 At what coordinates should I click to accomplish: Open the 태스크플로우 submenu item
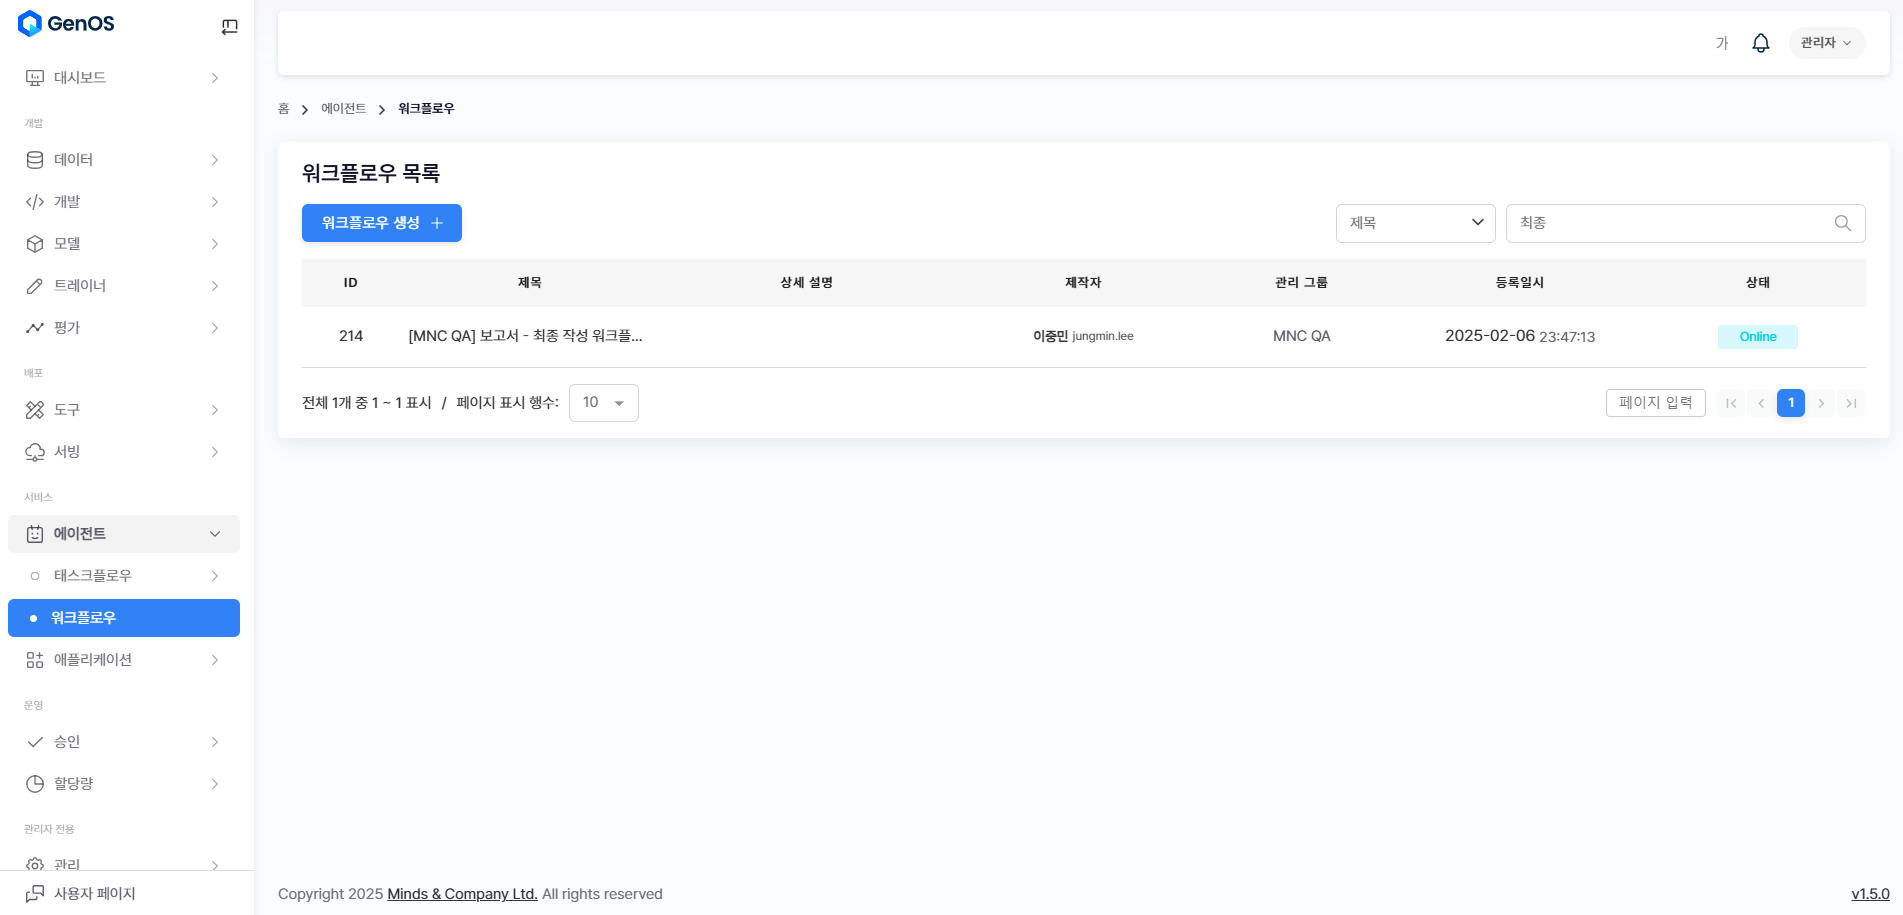124,576
